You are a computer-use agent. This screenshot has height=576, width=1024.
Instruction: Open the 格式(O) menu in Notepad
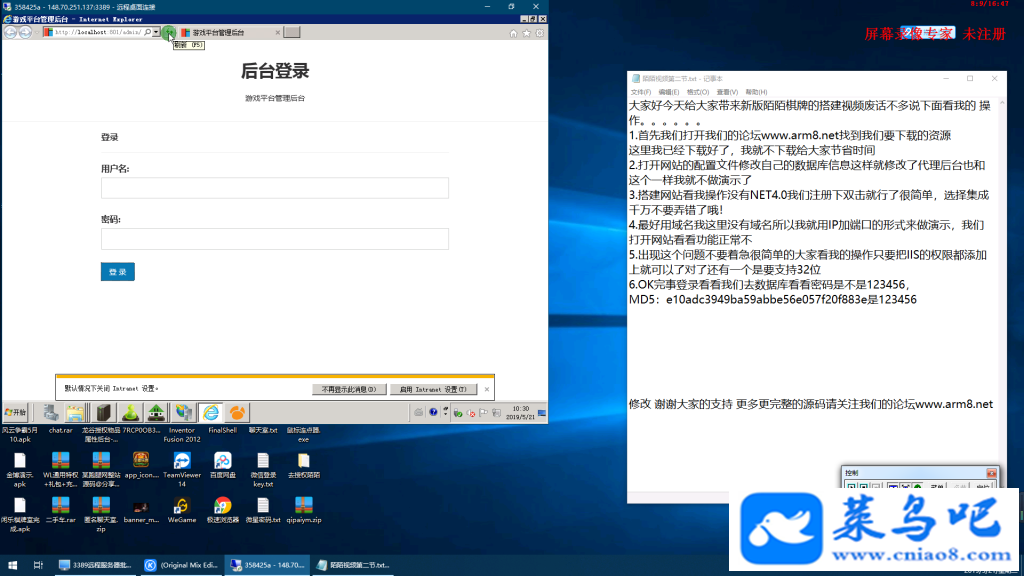[x=697, y=92]
